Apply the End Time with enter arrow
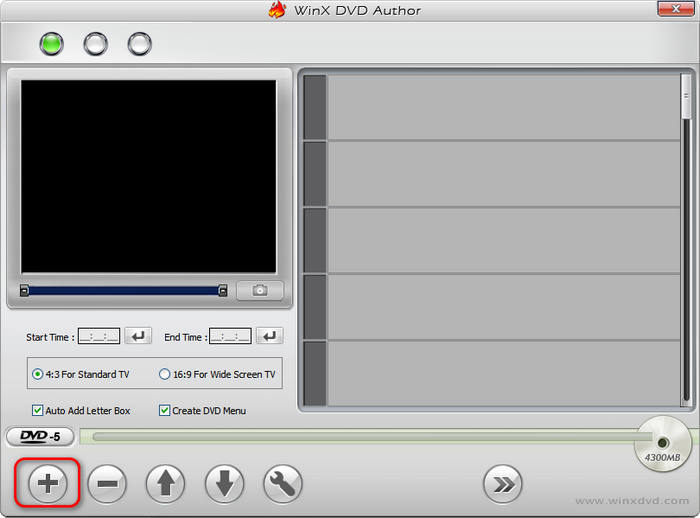700x518 pixels. [270, 337]
